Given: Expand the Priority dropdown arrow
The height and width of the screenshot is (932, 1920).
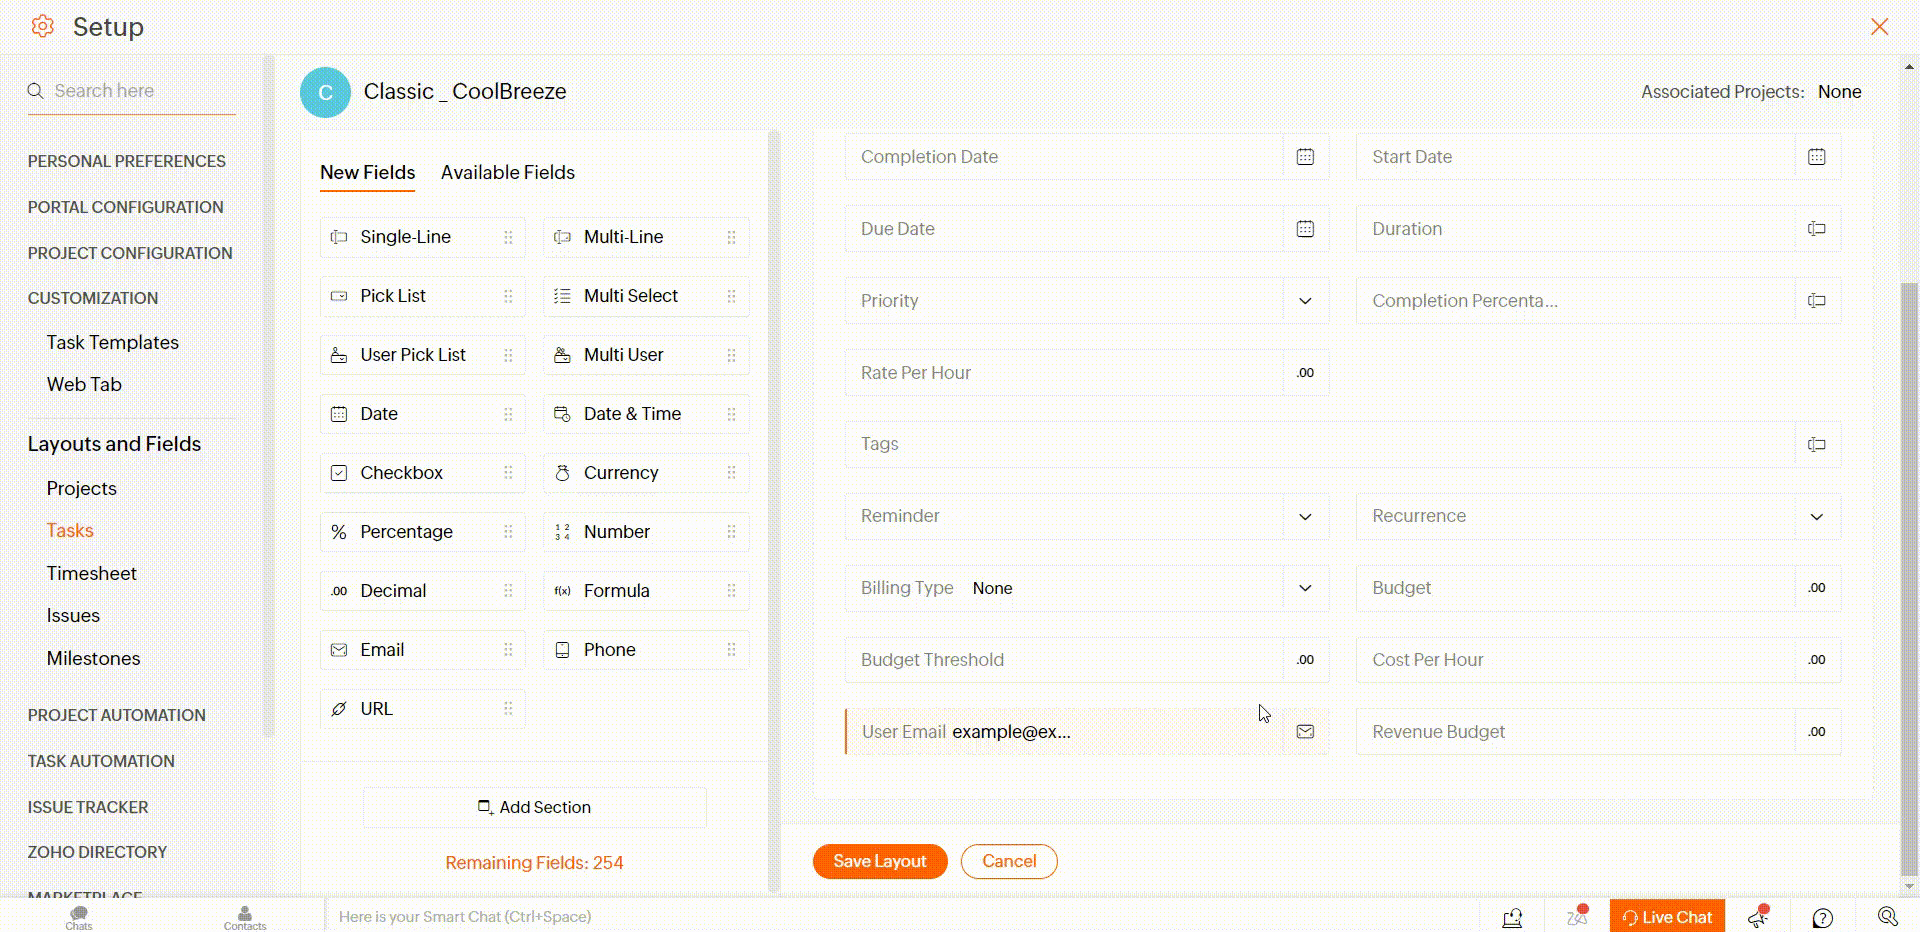Looking at the screenshot, I should click(1305, 301).
